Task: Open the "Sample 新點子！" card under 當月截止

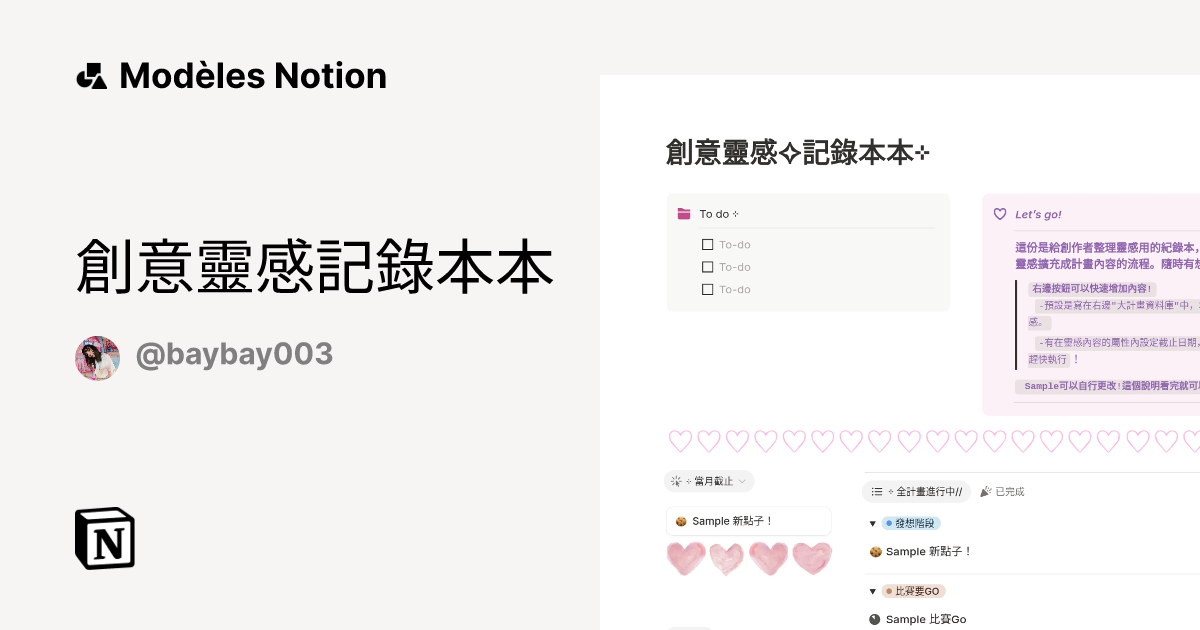Action: point(748,520)
